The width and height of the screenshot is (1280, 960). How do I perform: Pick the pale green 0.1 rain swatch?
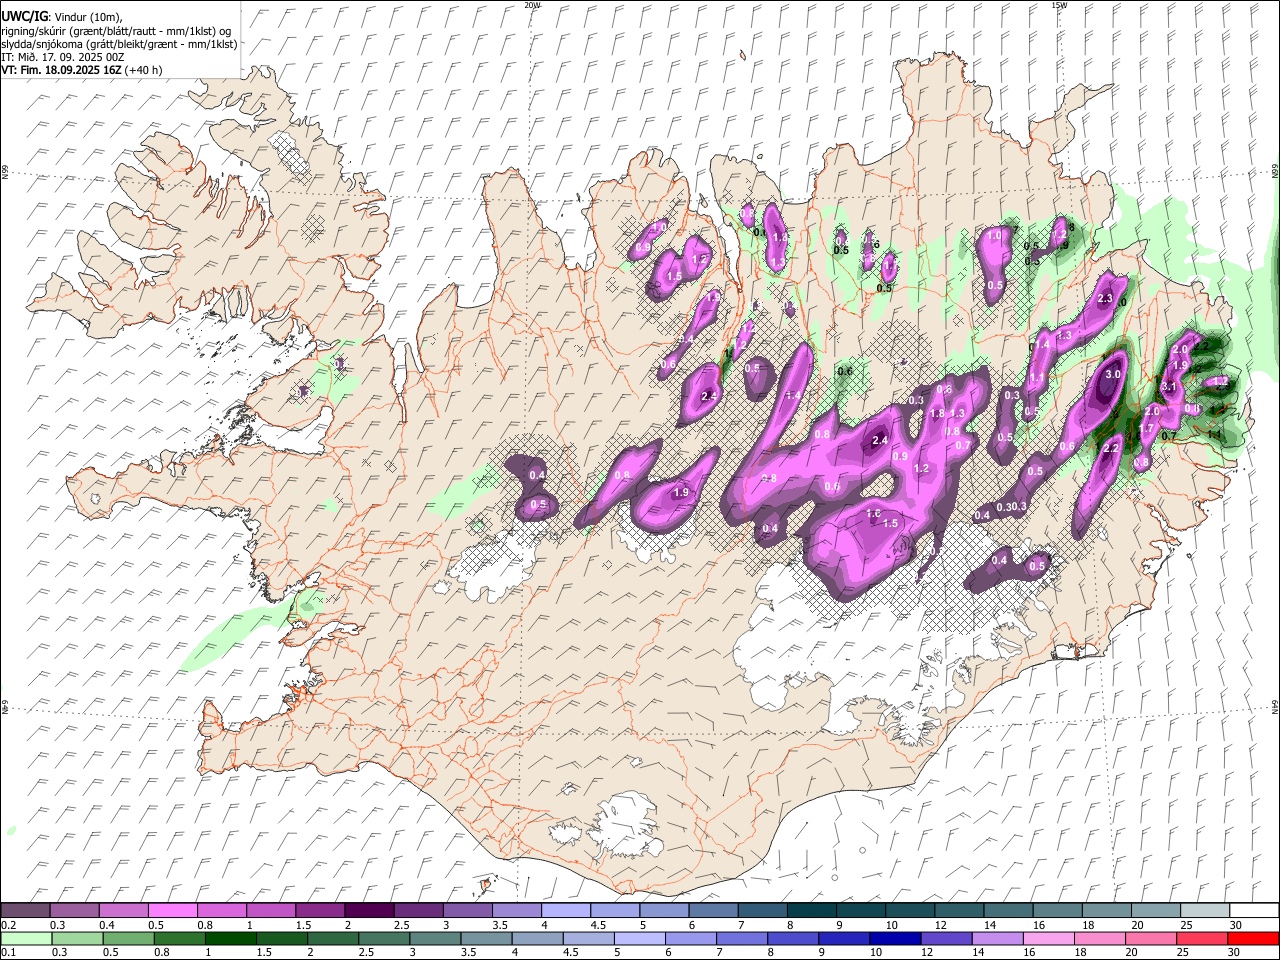pos(26,939)
